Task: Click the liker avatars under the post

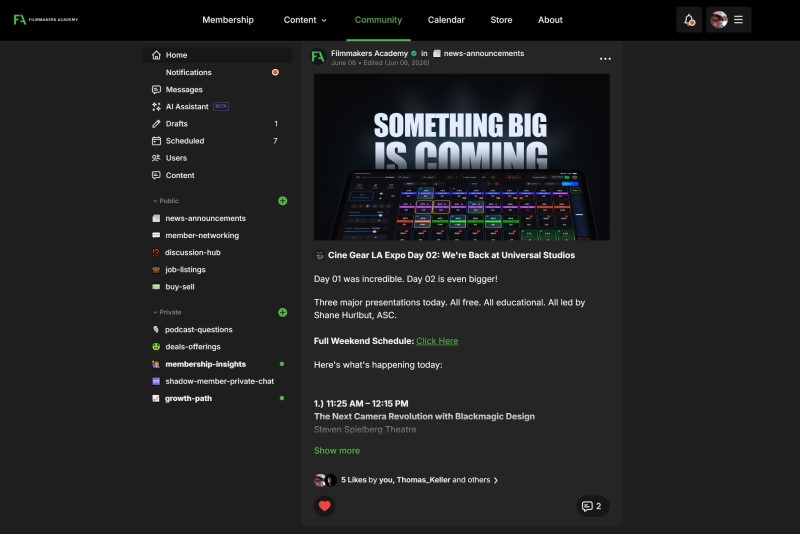Action: click(325, 480)
